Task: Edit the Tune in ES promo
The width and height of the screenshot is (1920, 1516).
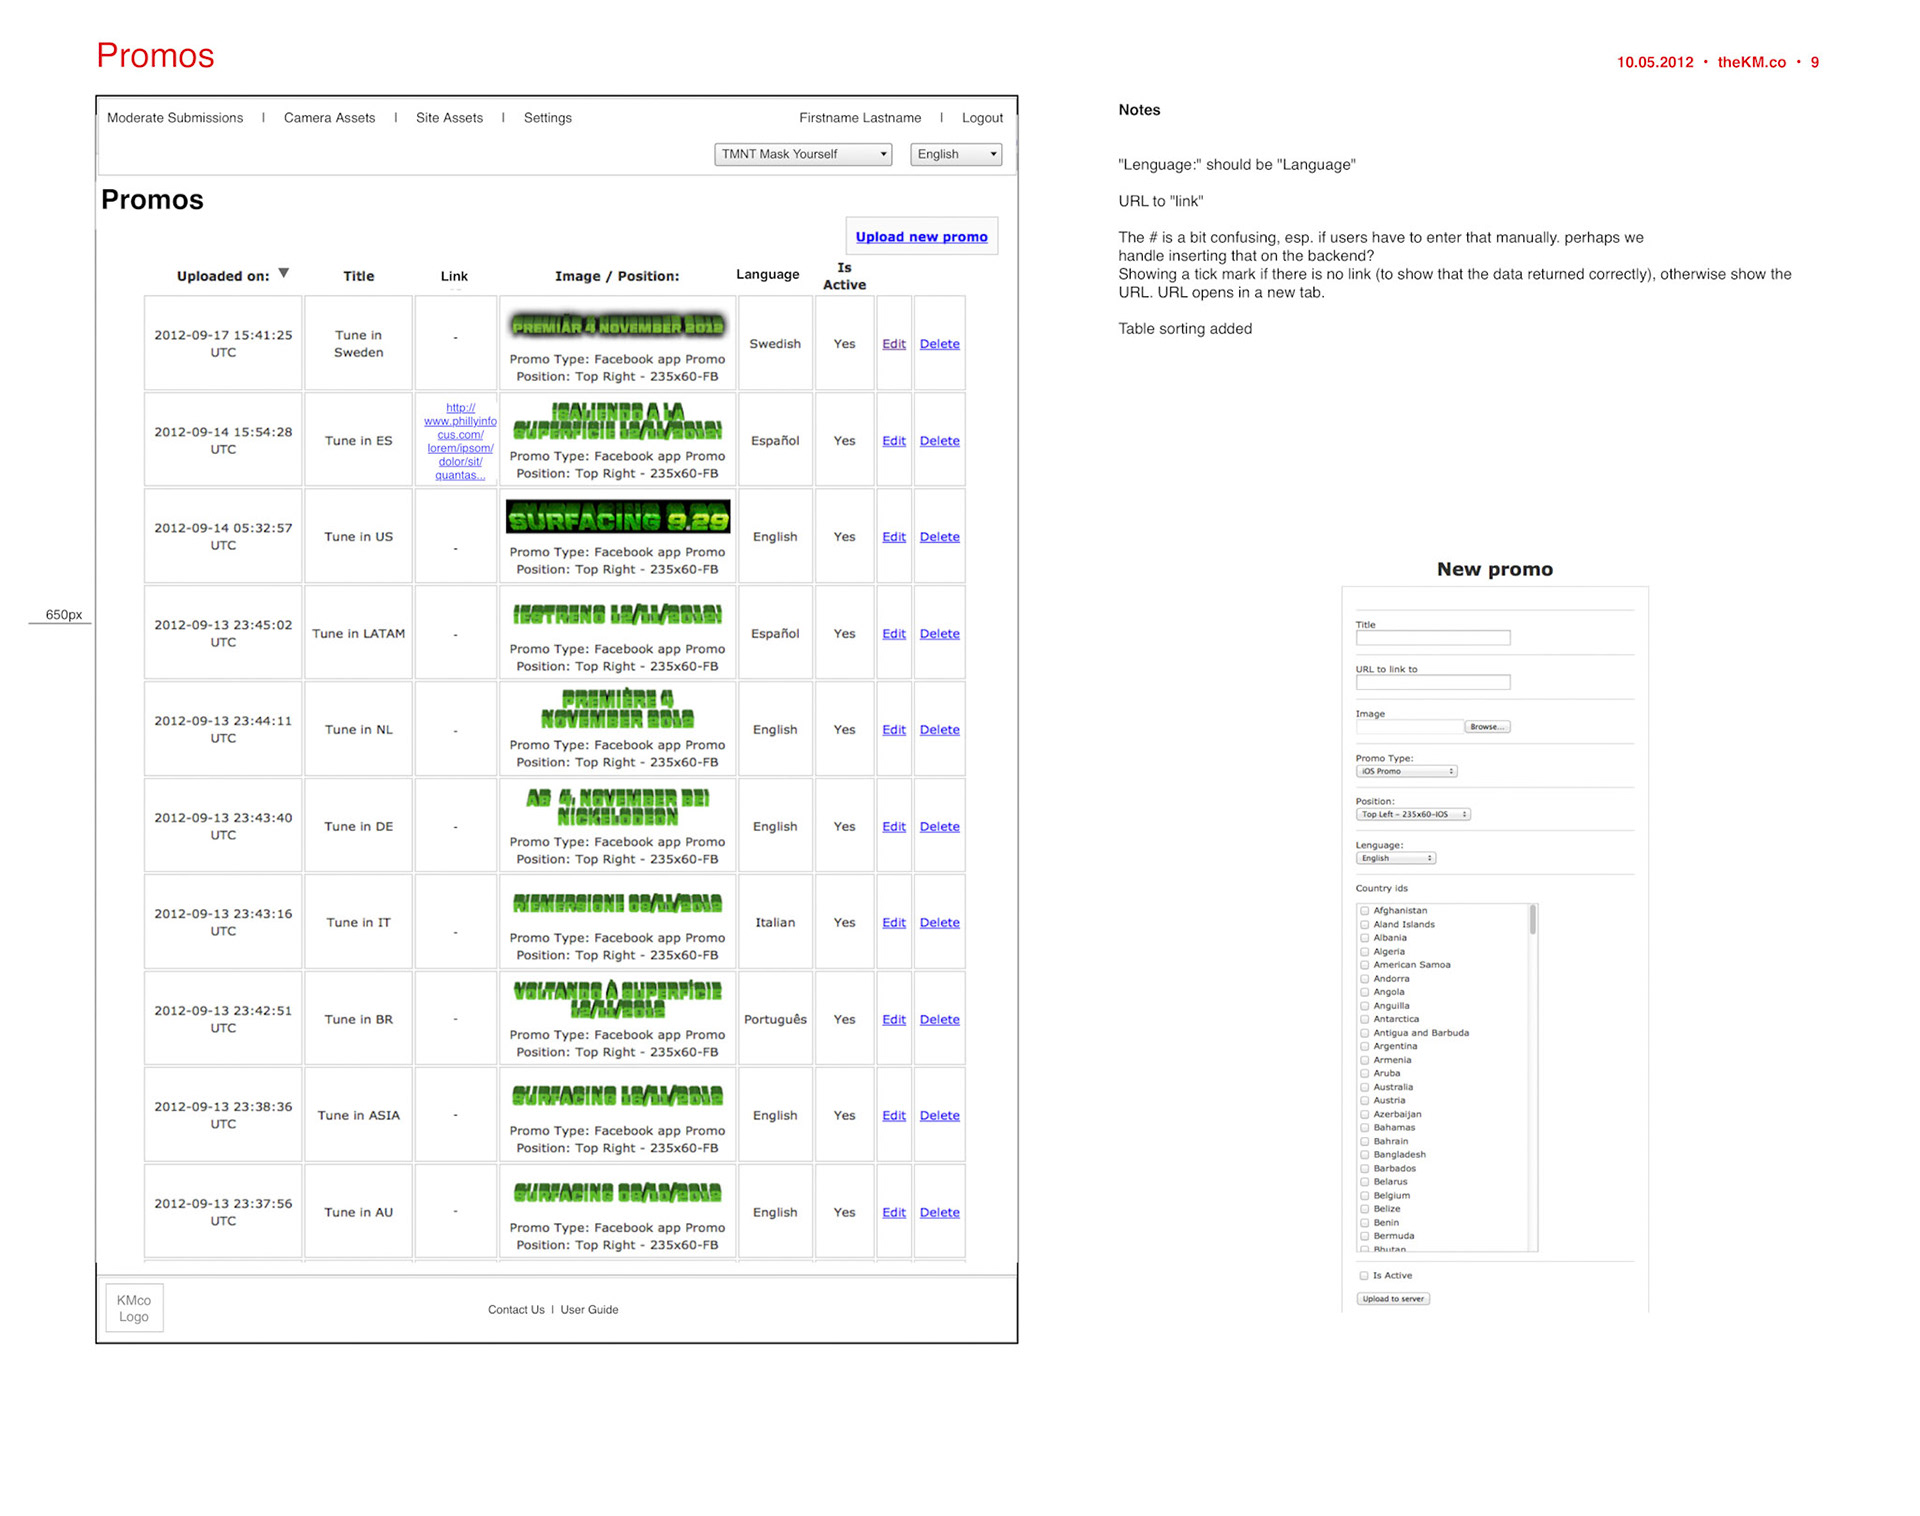Action: pyautogui.click(x=894, y=441)
